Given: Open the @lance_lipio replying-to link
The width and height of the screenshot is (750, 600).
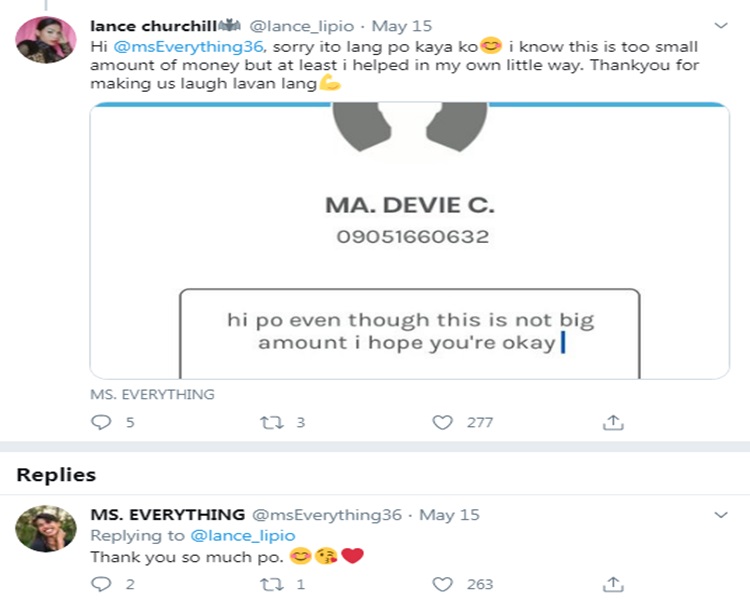Looking at the screenshot, I should 243,535.
